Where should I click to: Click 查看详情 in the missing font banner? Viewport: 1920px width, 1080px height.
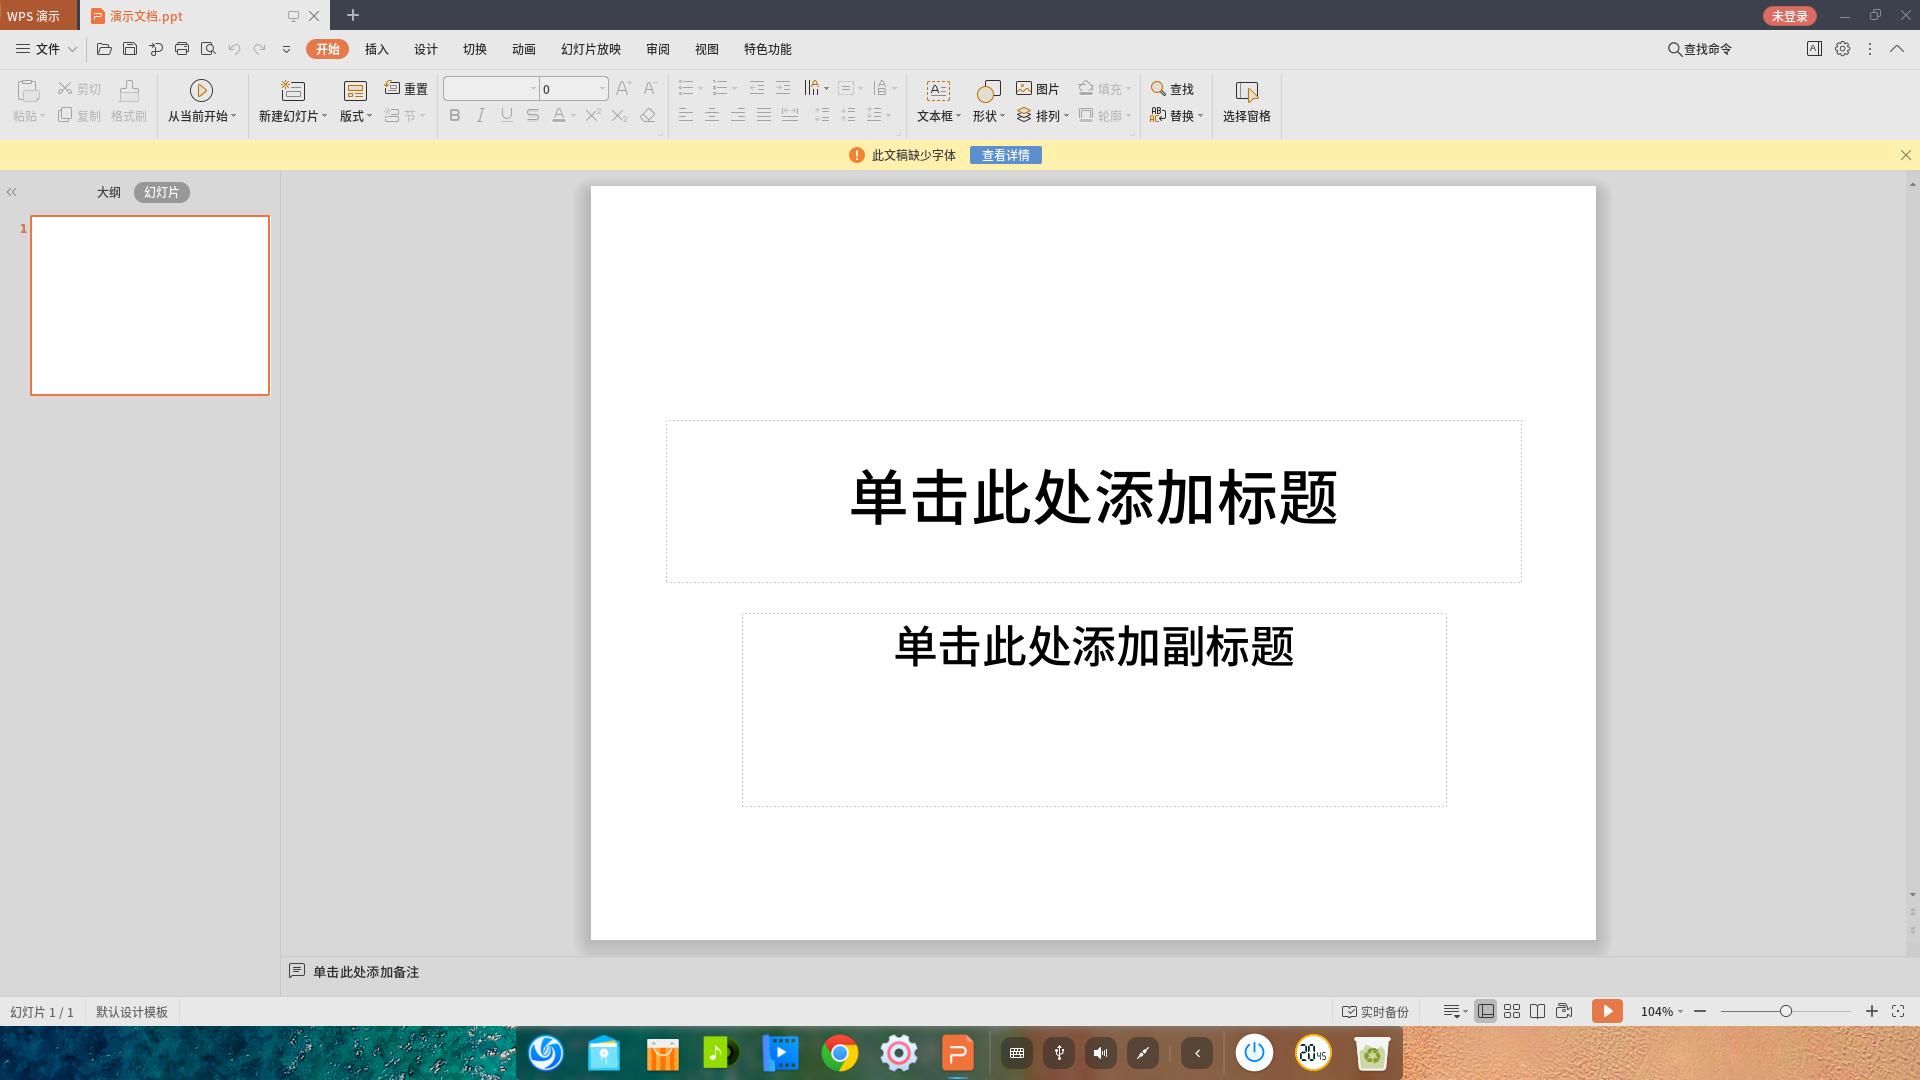coord(1005,155)
